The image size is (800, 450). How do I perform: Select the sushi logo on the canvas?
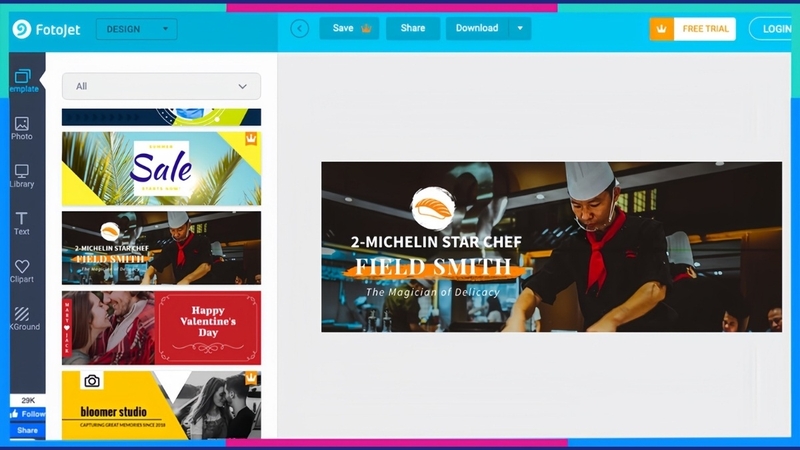pyautogui.click(x=433, y=208)
